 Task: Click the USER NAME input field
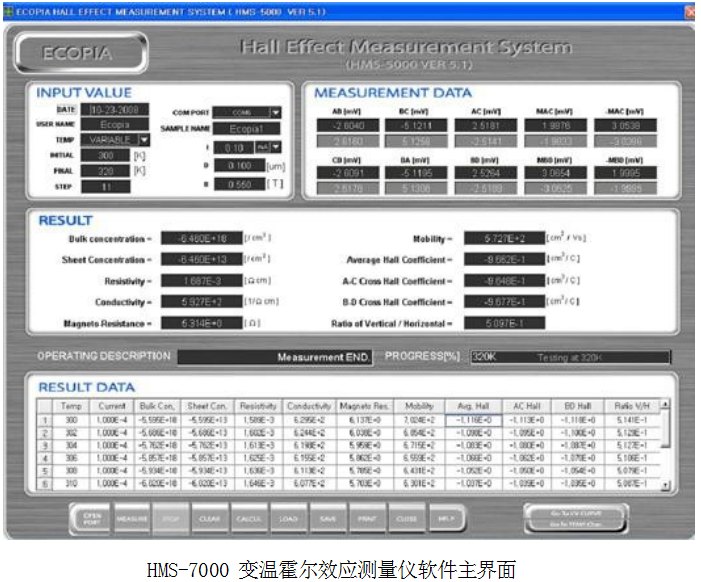point(114,125)
